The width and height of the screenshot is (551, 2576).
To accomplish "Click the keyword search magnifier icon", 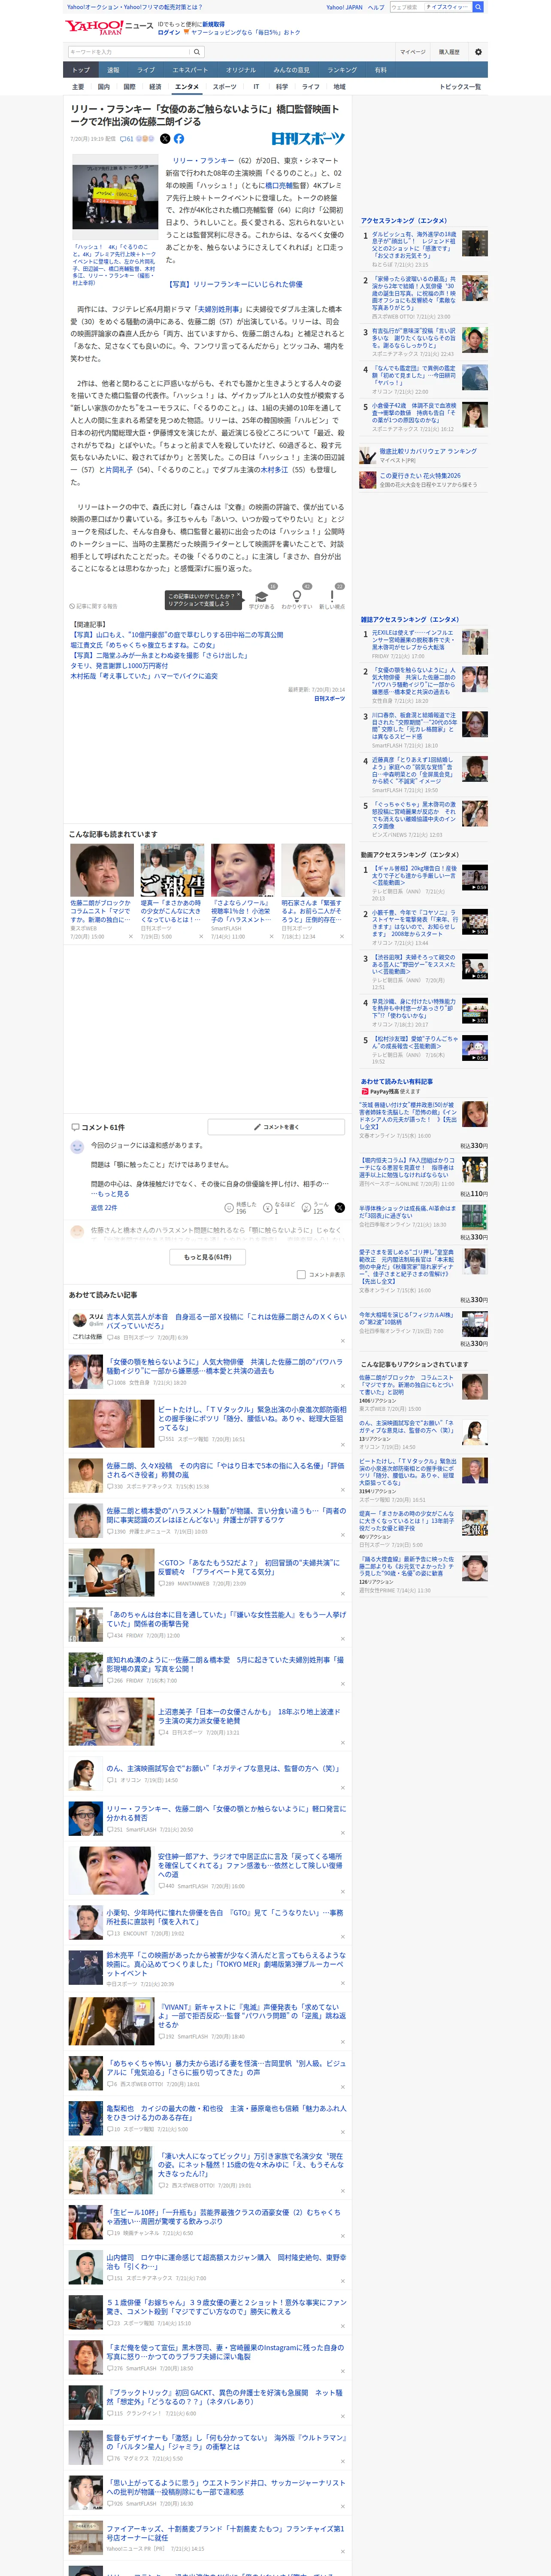I will pyautogui.click(x=197, y=51).
